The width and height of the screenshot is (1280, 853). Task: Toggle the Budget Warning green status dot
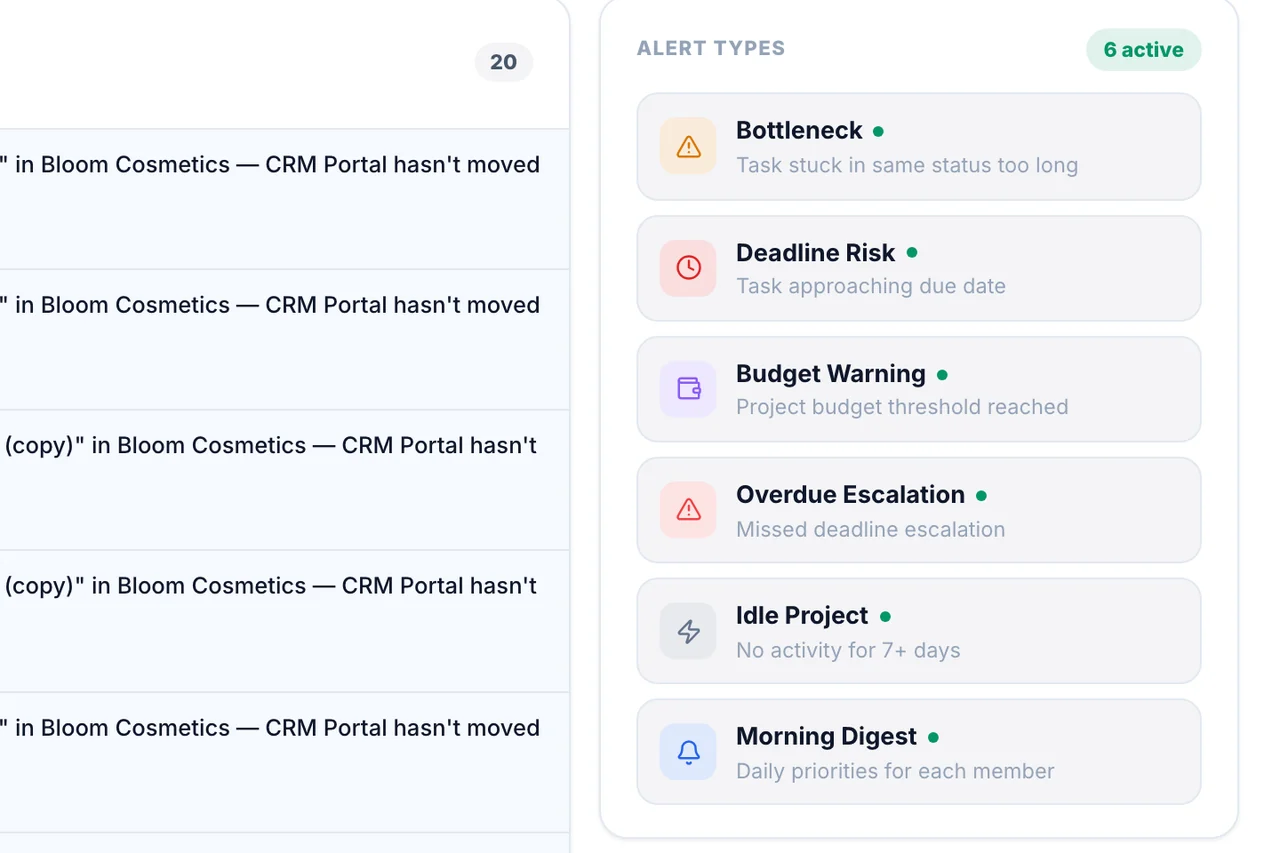coord(942,375)
